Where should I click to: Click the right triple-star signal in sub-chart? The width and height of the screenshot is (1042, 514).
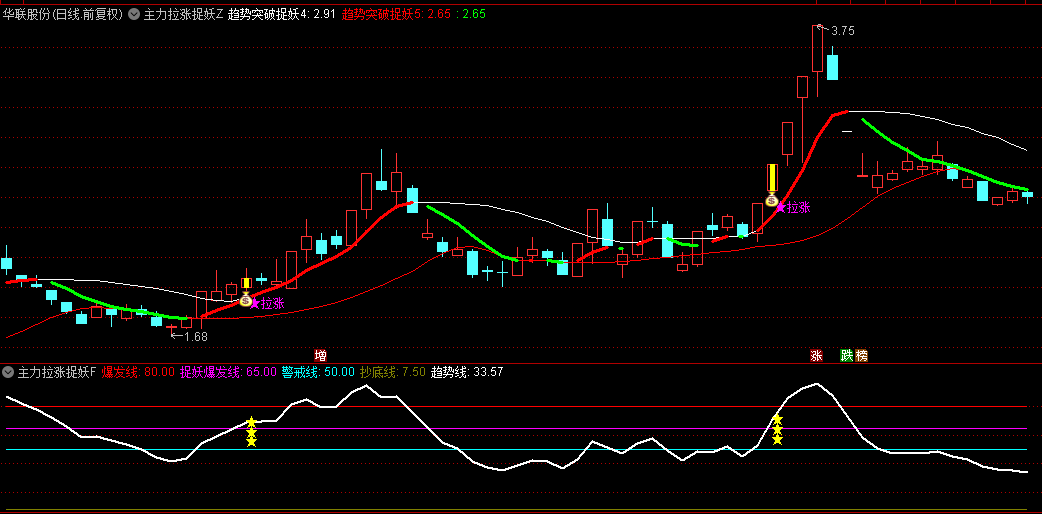[777, 430]
